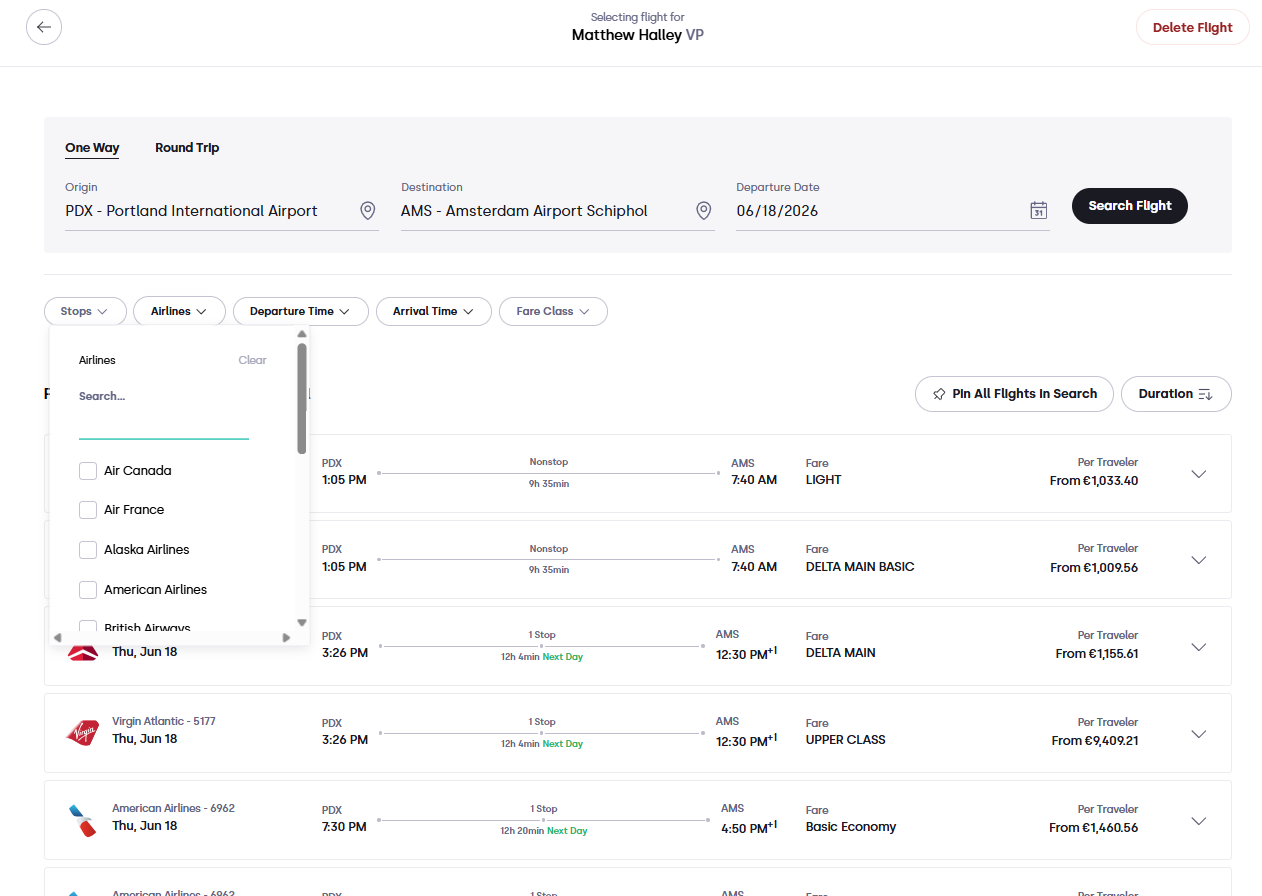Click the price From €1,033.40
Image resolution: width=1262 pixels, height=896 pixels.
click(x=1094, y=481)
